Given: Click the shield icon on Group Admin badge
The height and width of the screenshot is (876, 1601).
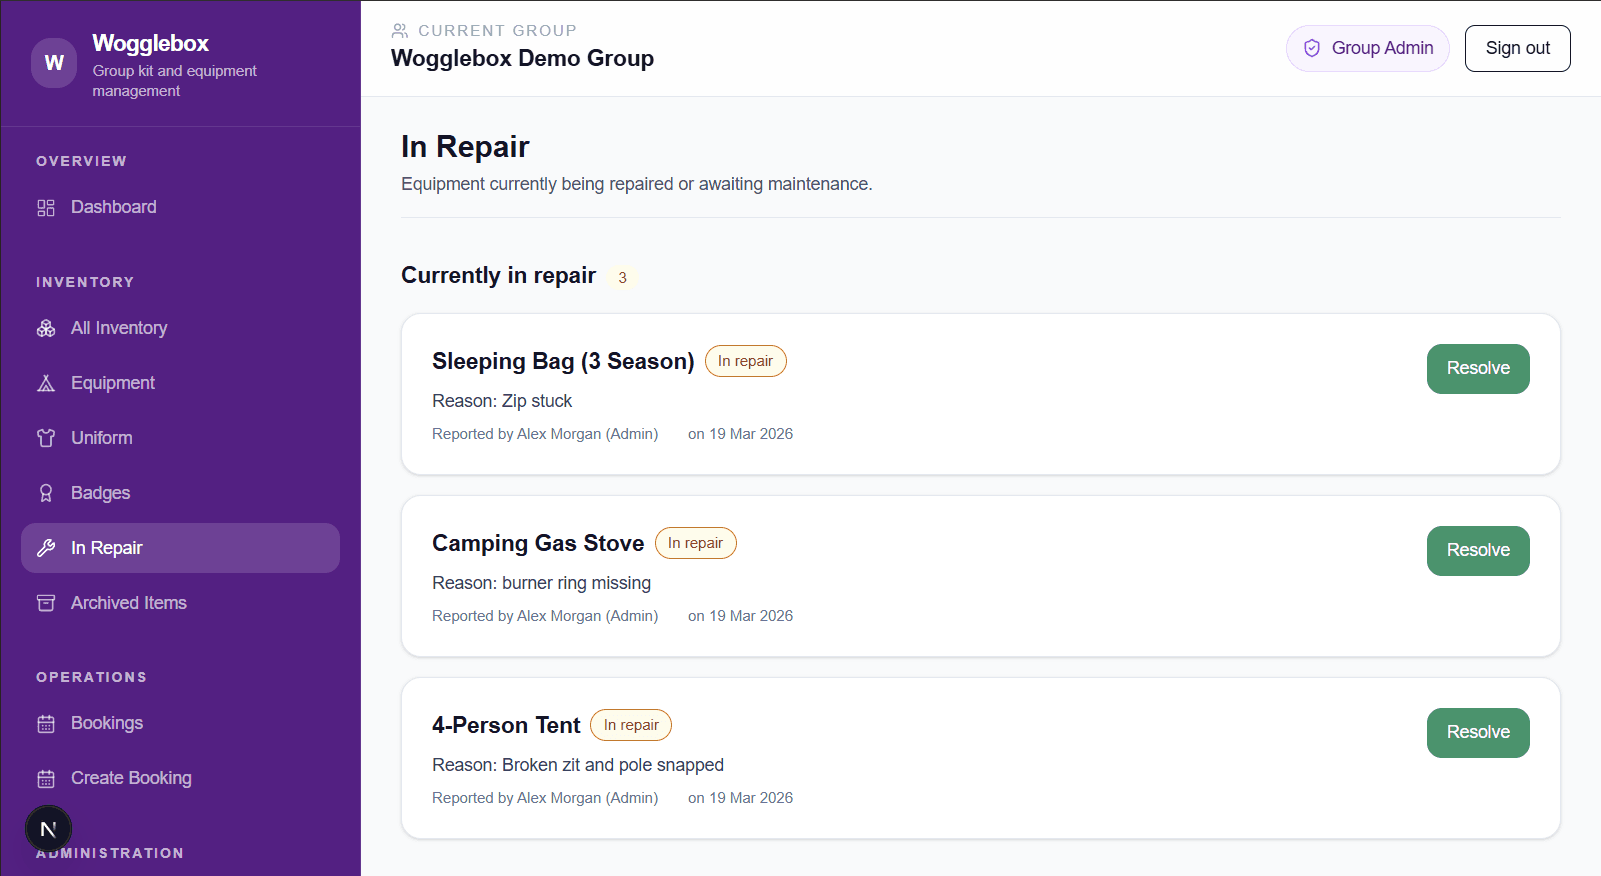Looking at the screenshot, I should [1311, 47].
